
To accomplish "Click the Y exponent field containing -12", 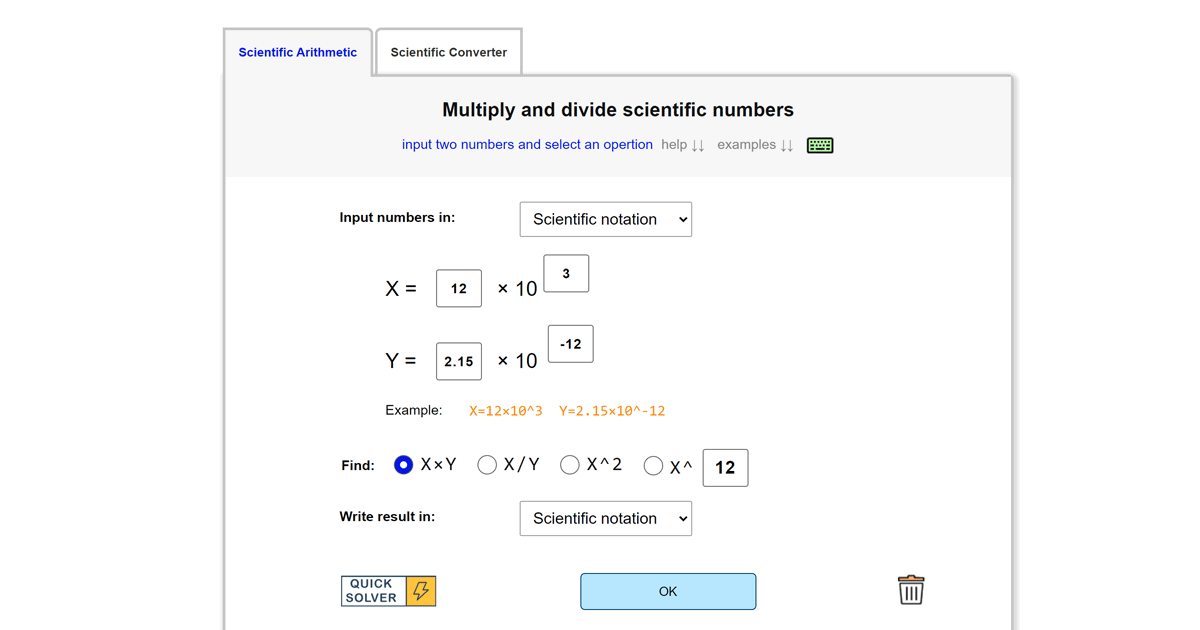I will click(570, 343).
